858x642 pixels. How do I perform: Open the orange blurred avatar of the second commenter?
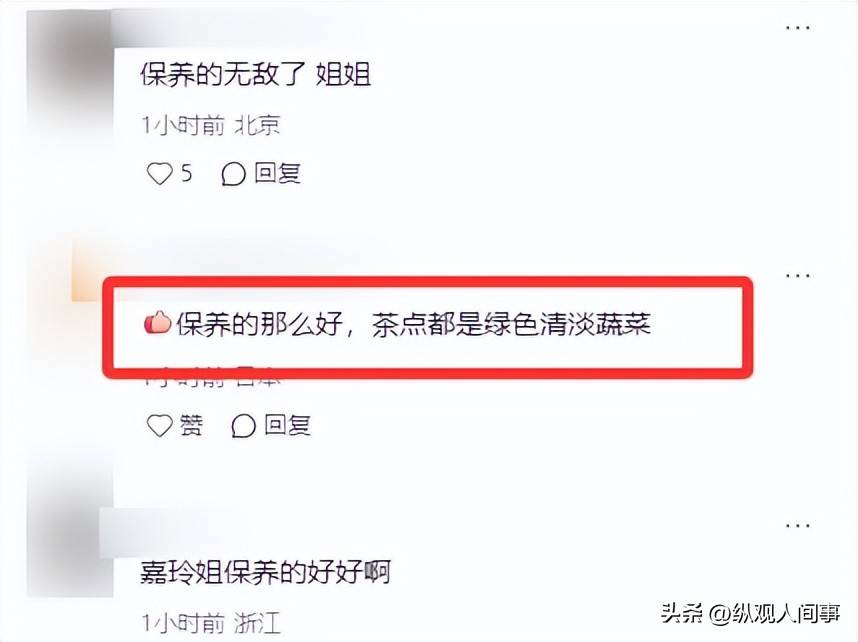pos(89,270)
